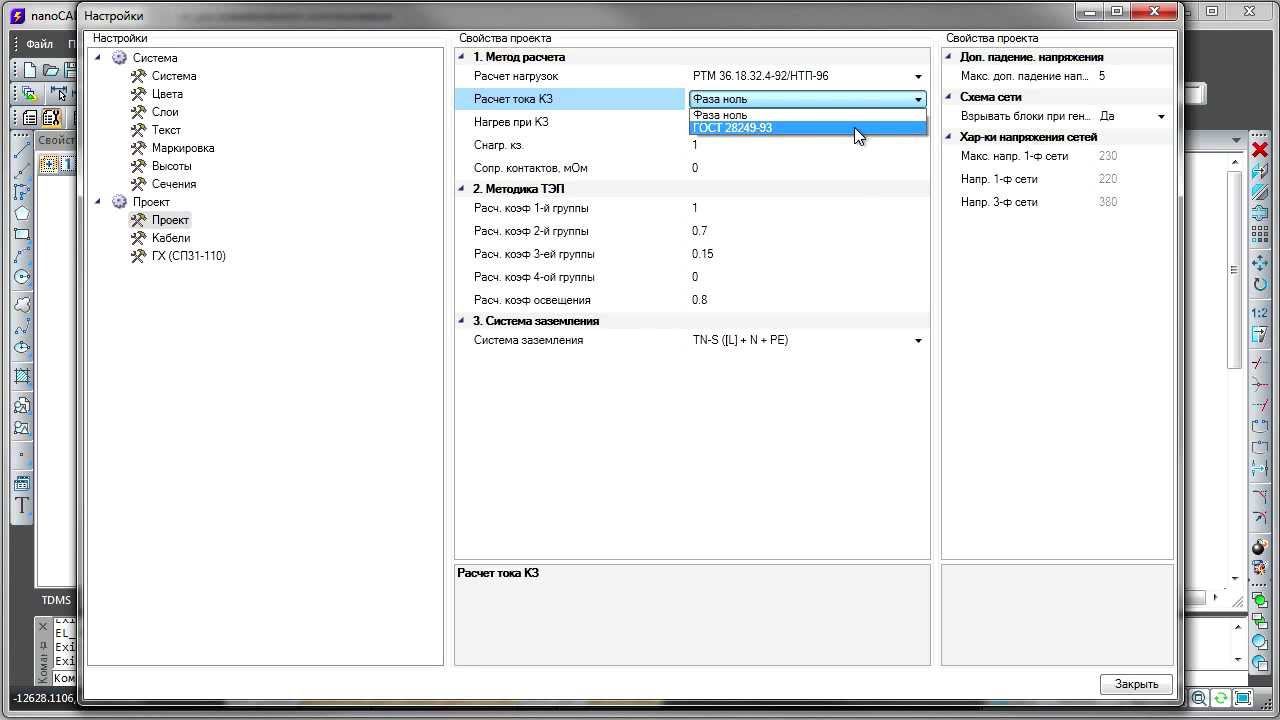The width and height of the screenshot is (1280, 720).
Task: Close the command line panel
Action: click(x=43, y=627)
